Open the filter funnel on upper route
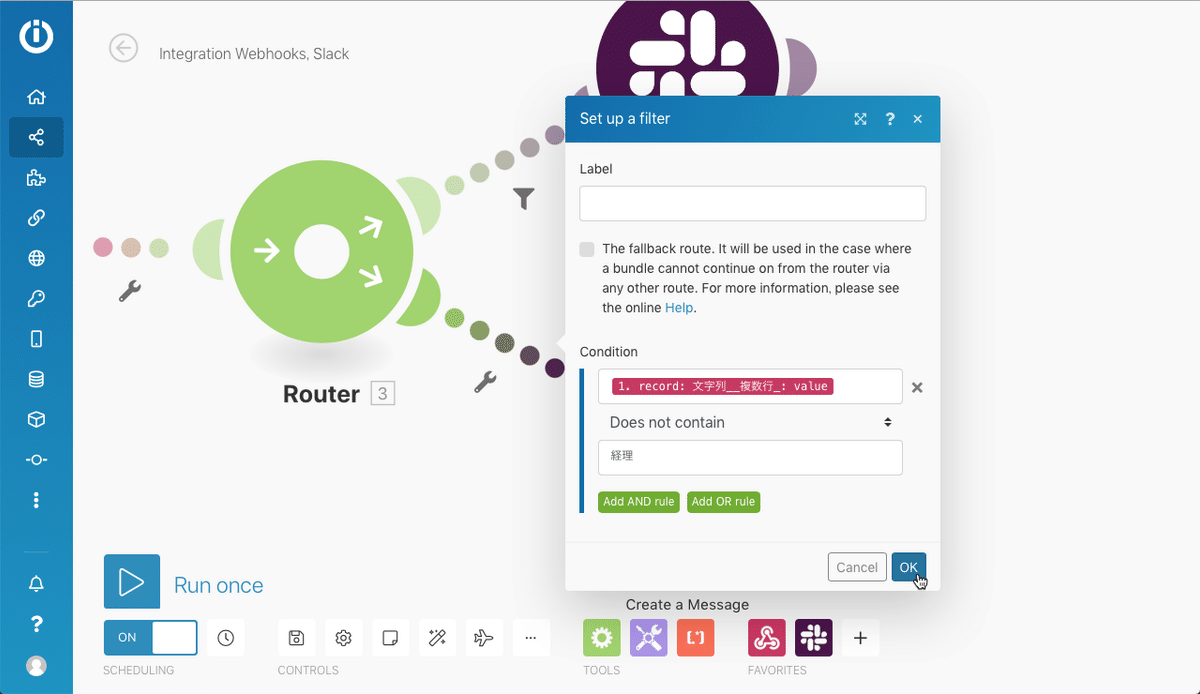This screenshot has height=694, width=1200. 524,198
